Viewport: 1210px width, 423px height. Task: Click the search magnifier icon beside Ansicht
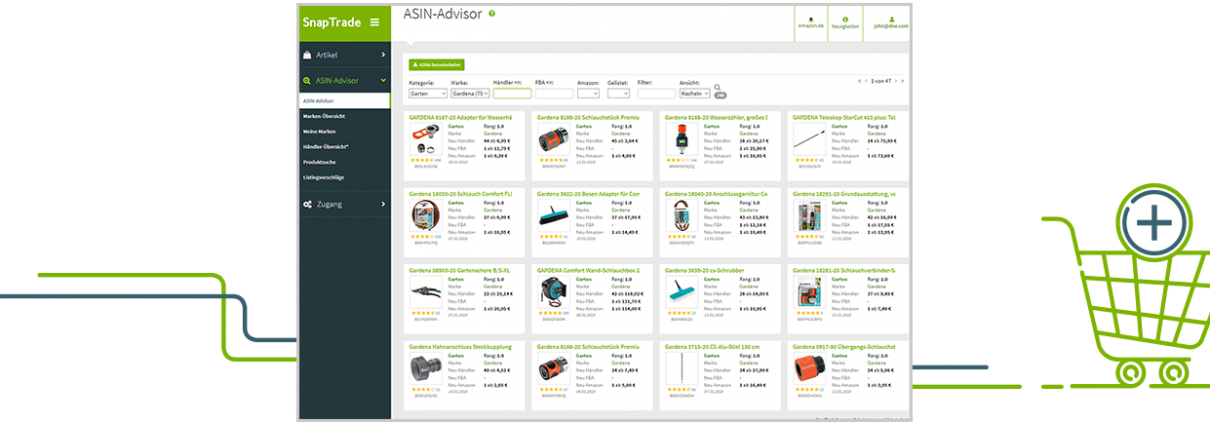[717, 88]
